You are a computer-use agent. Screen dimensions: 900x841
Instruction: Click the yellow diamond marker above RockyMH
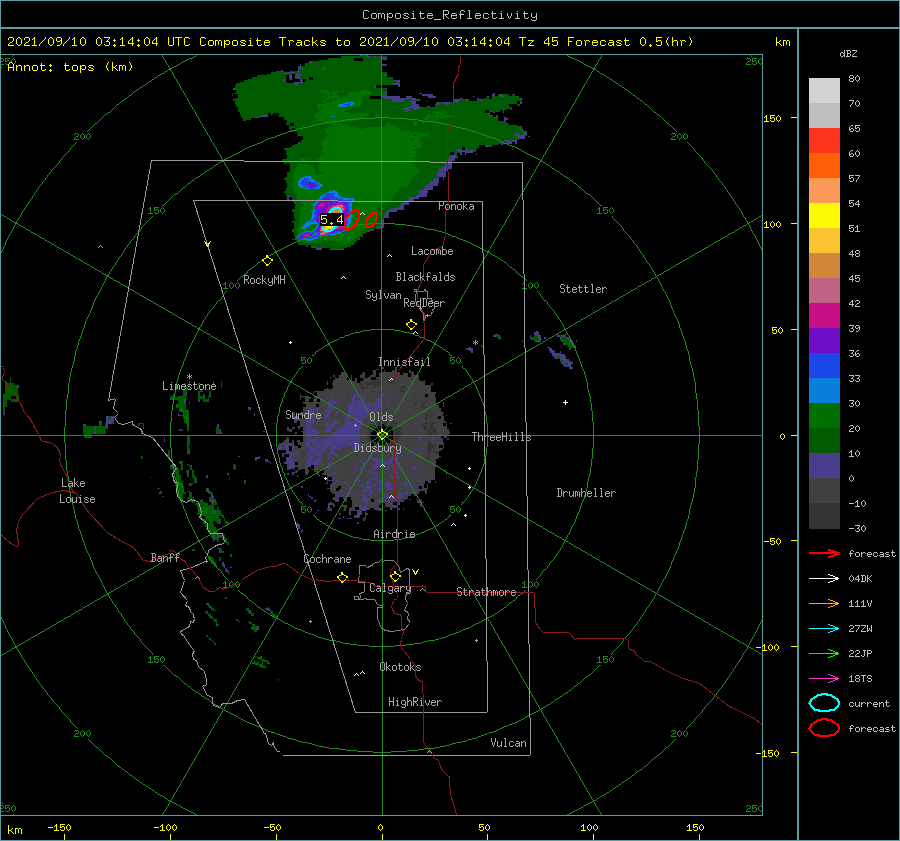pos(267,261)
